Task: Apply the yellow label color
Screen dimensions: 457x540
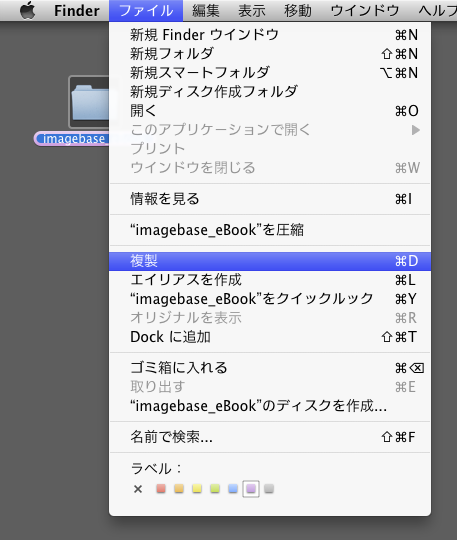Action: tap(197, 488)
